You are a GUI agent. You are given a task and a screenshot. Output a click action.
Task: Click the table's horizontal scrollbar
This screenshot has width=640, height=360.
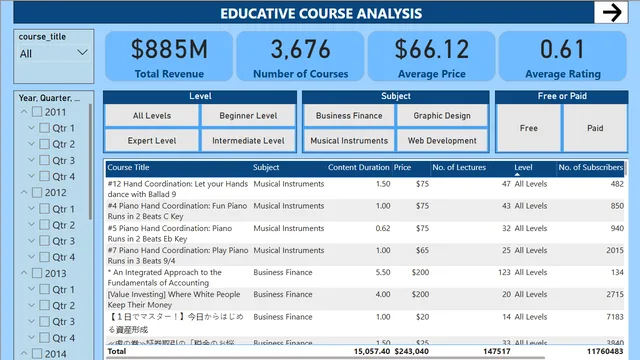[326, 358]
